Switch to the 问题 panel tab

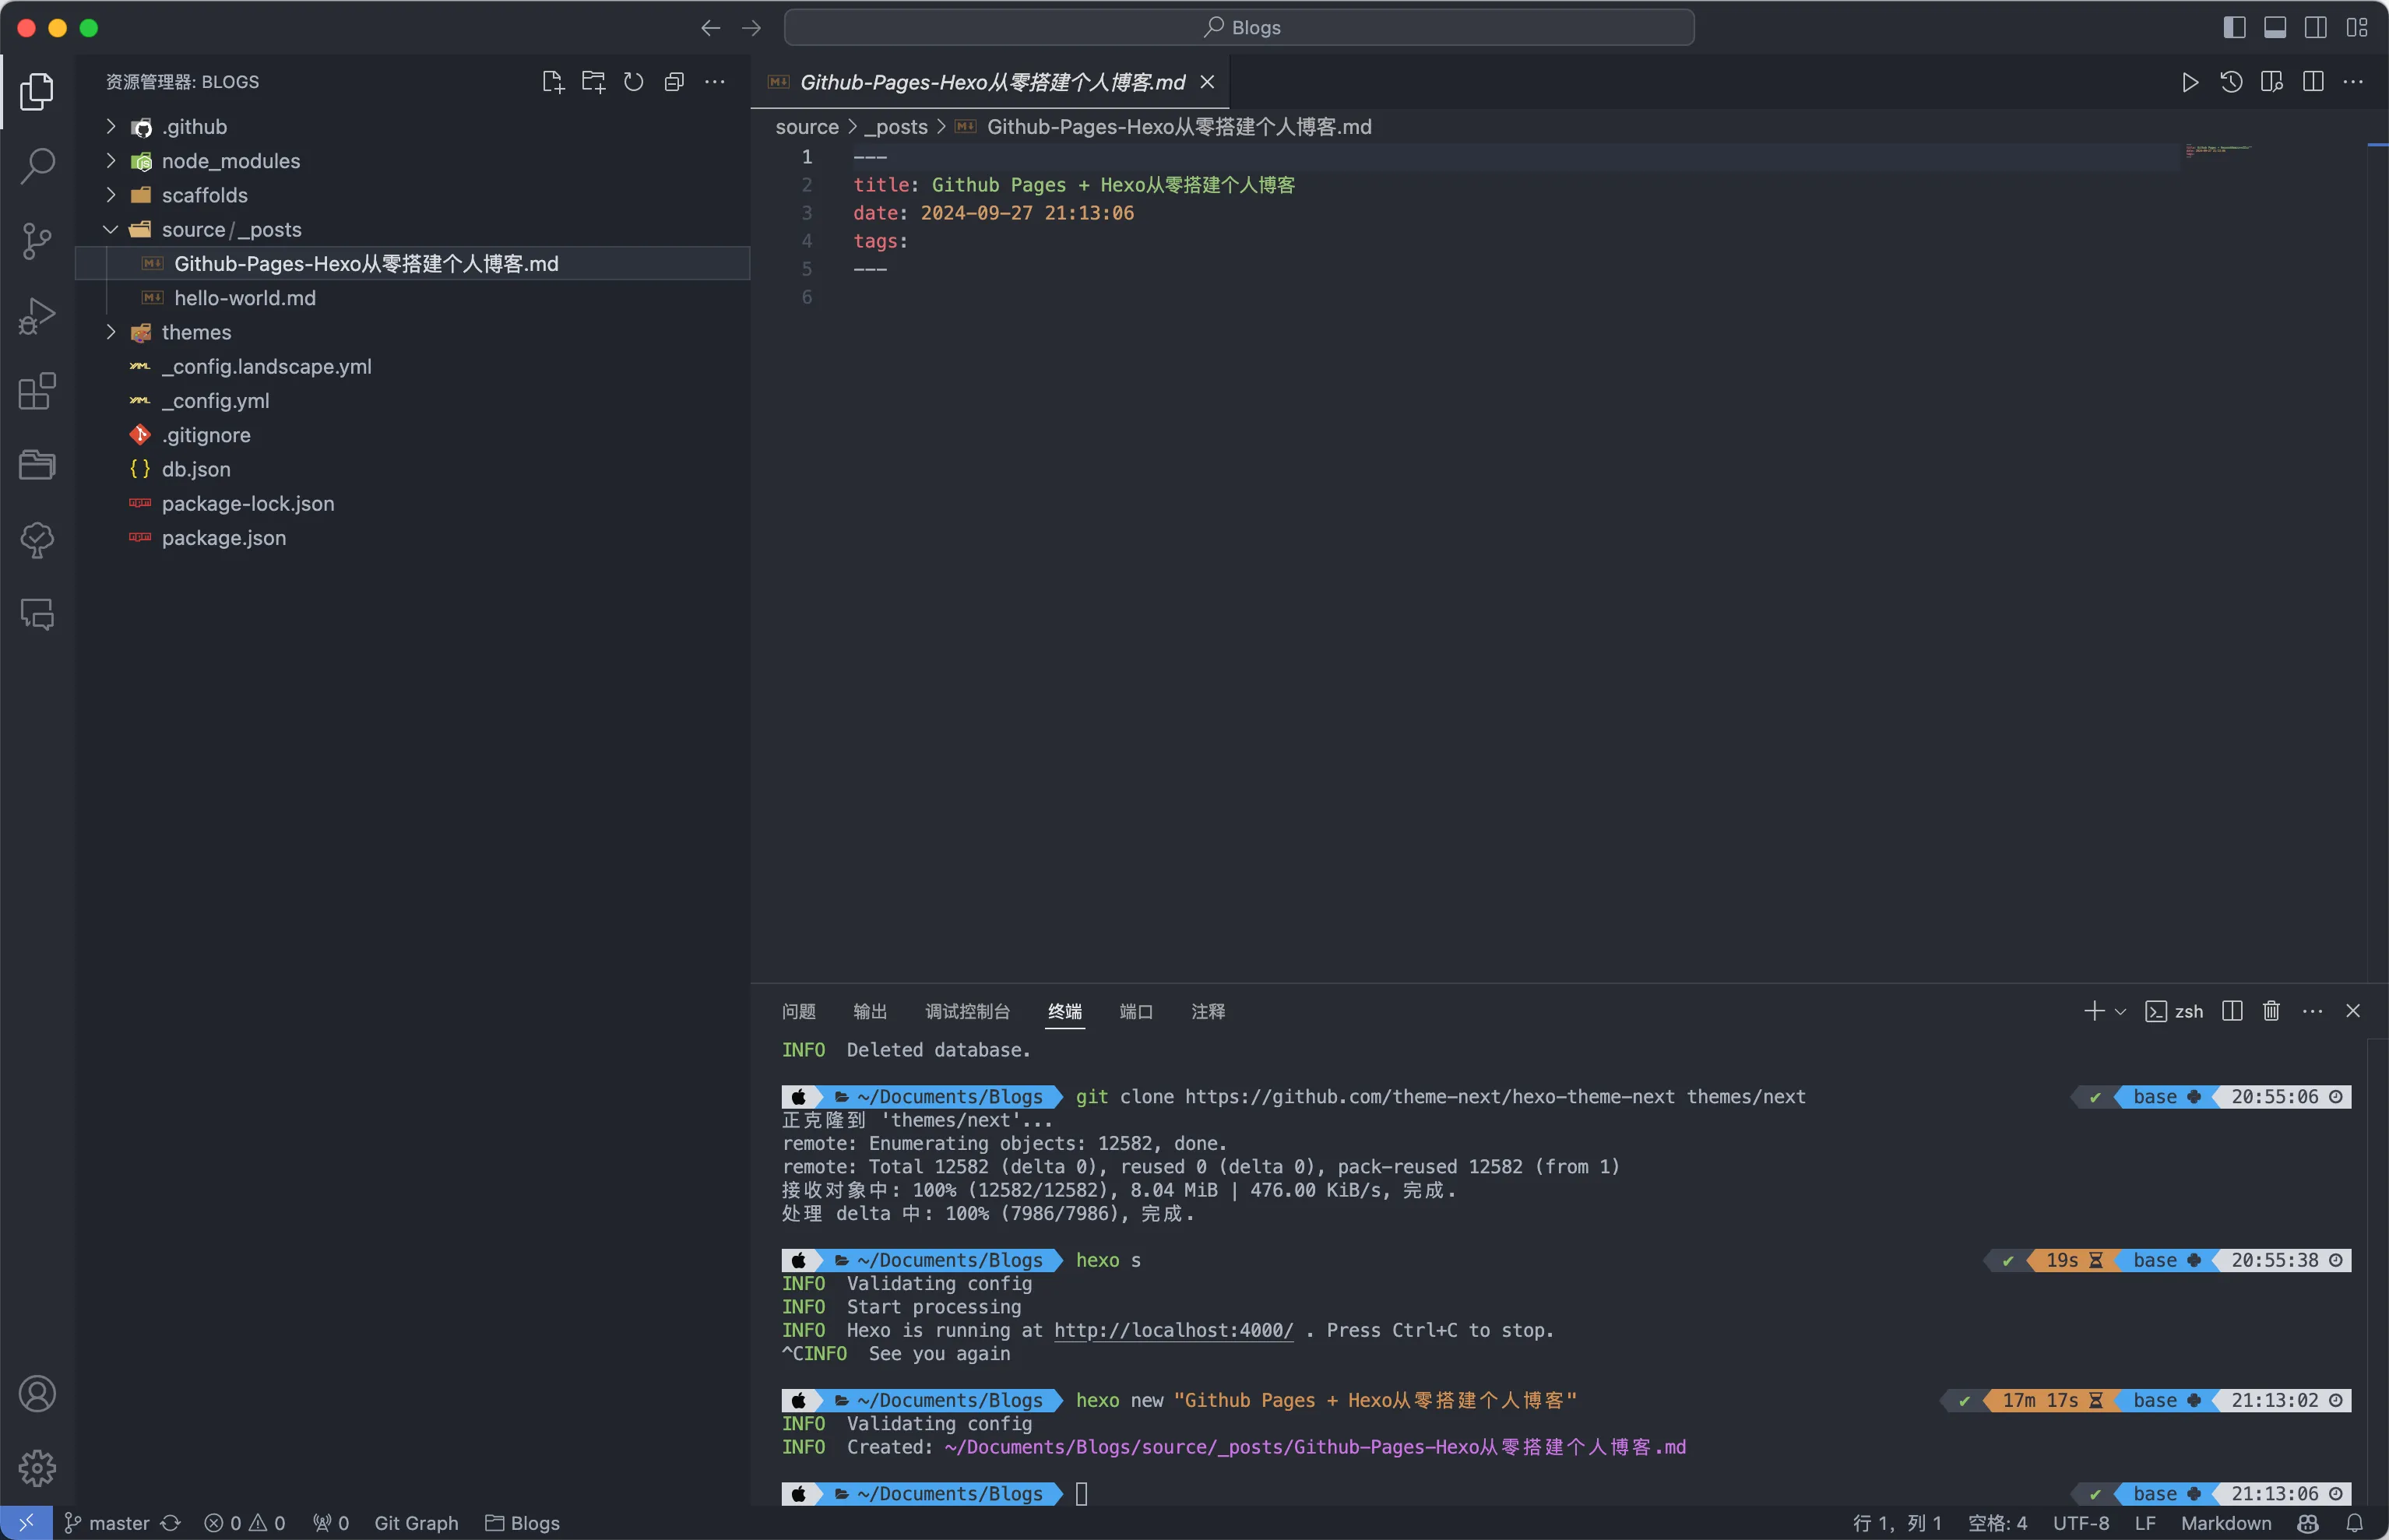tap(799, 1011)
